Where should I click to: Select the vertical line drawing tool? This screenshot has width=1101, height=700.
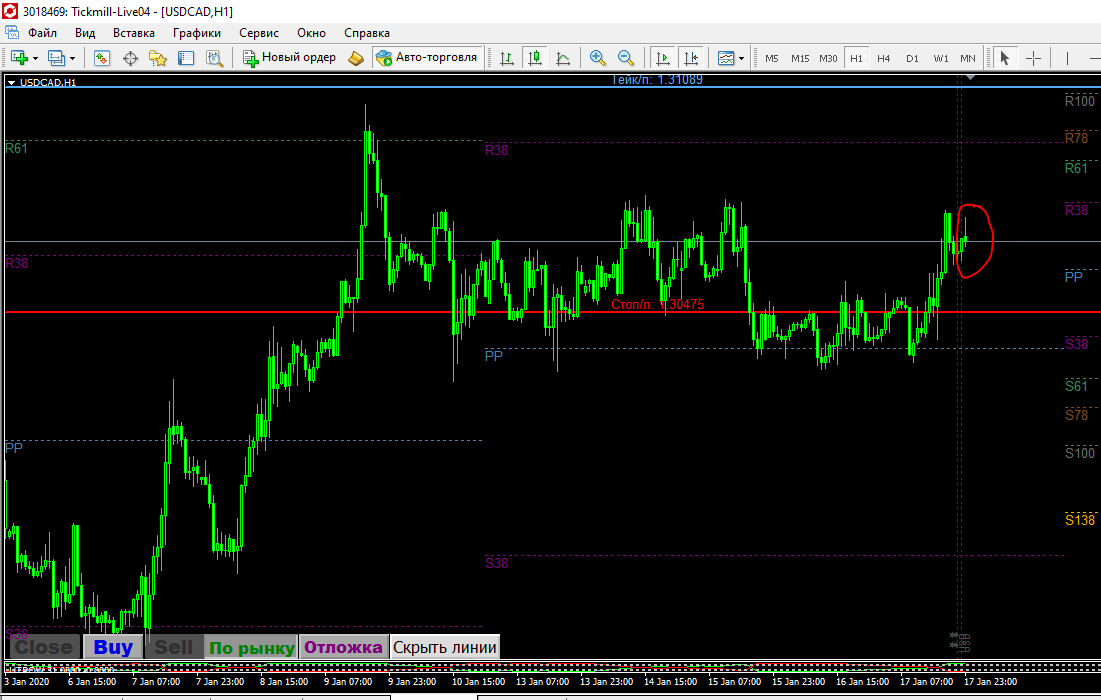(1067, 58)
